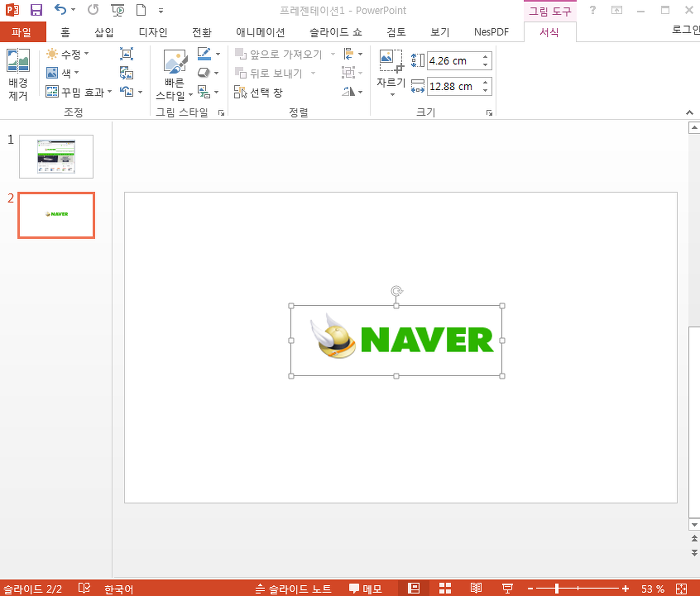
Task: Switch to the 전환 transitions tab
Action: [202, 32]
